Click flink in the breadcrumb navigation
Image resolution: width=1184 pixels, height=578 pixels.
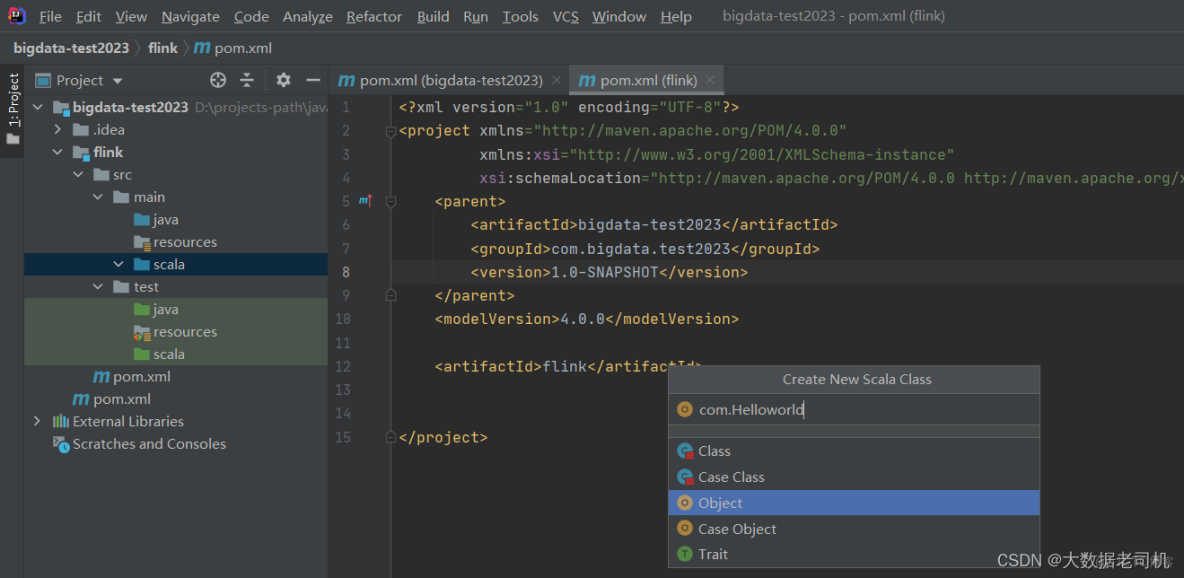click(x=163, y=47)
